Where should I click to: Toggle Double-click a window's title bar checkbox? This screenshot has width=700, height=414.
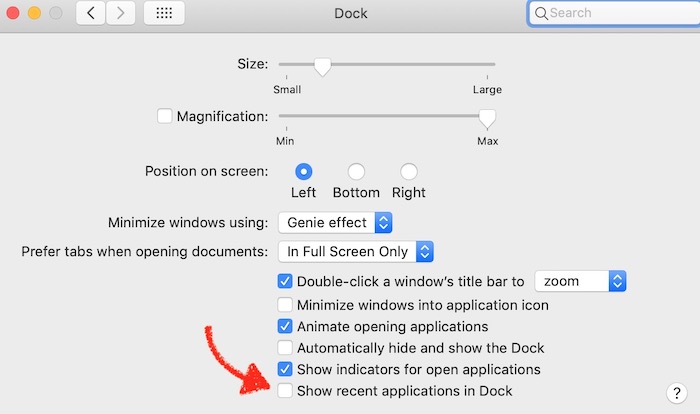pos(285,281)
